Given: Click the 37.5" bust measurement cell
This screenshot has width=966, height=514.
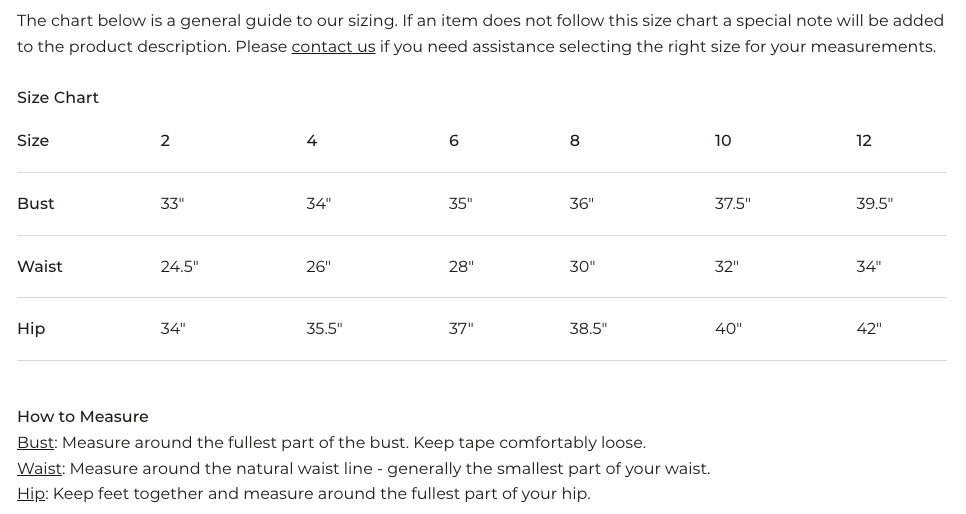Looking at the screenshot, I should click(733, 203).
